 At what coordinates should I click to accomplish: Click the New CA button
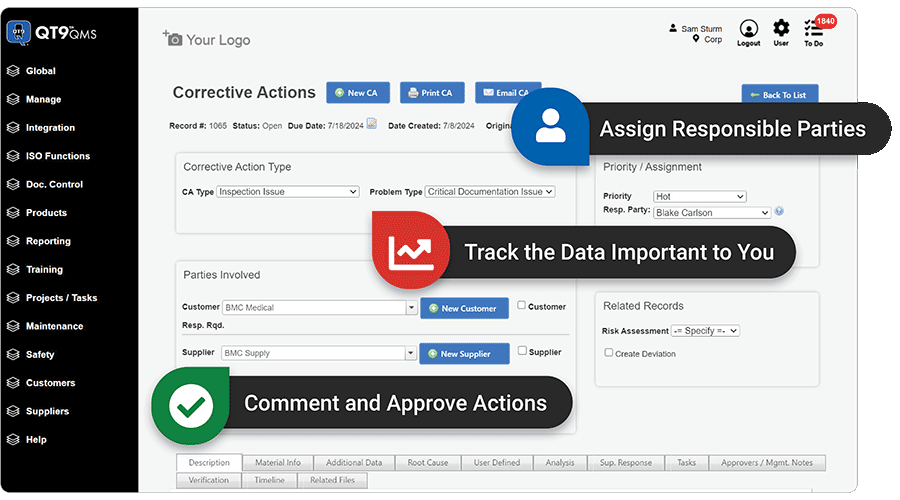(358, 92)
